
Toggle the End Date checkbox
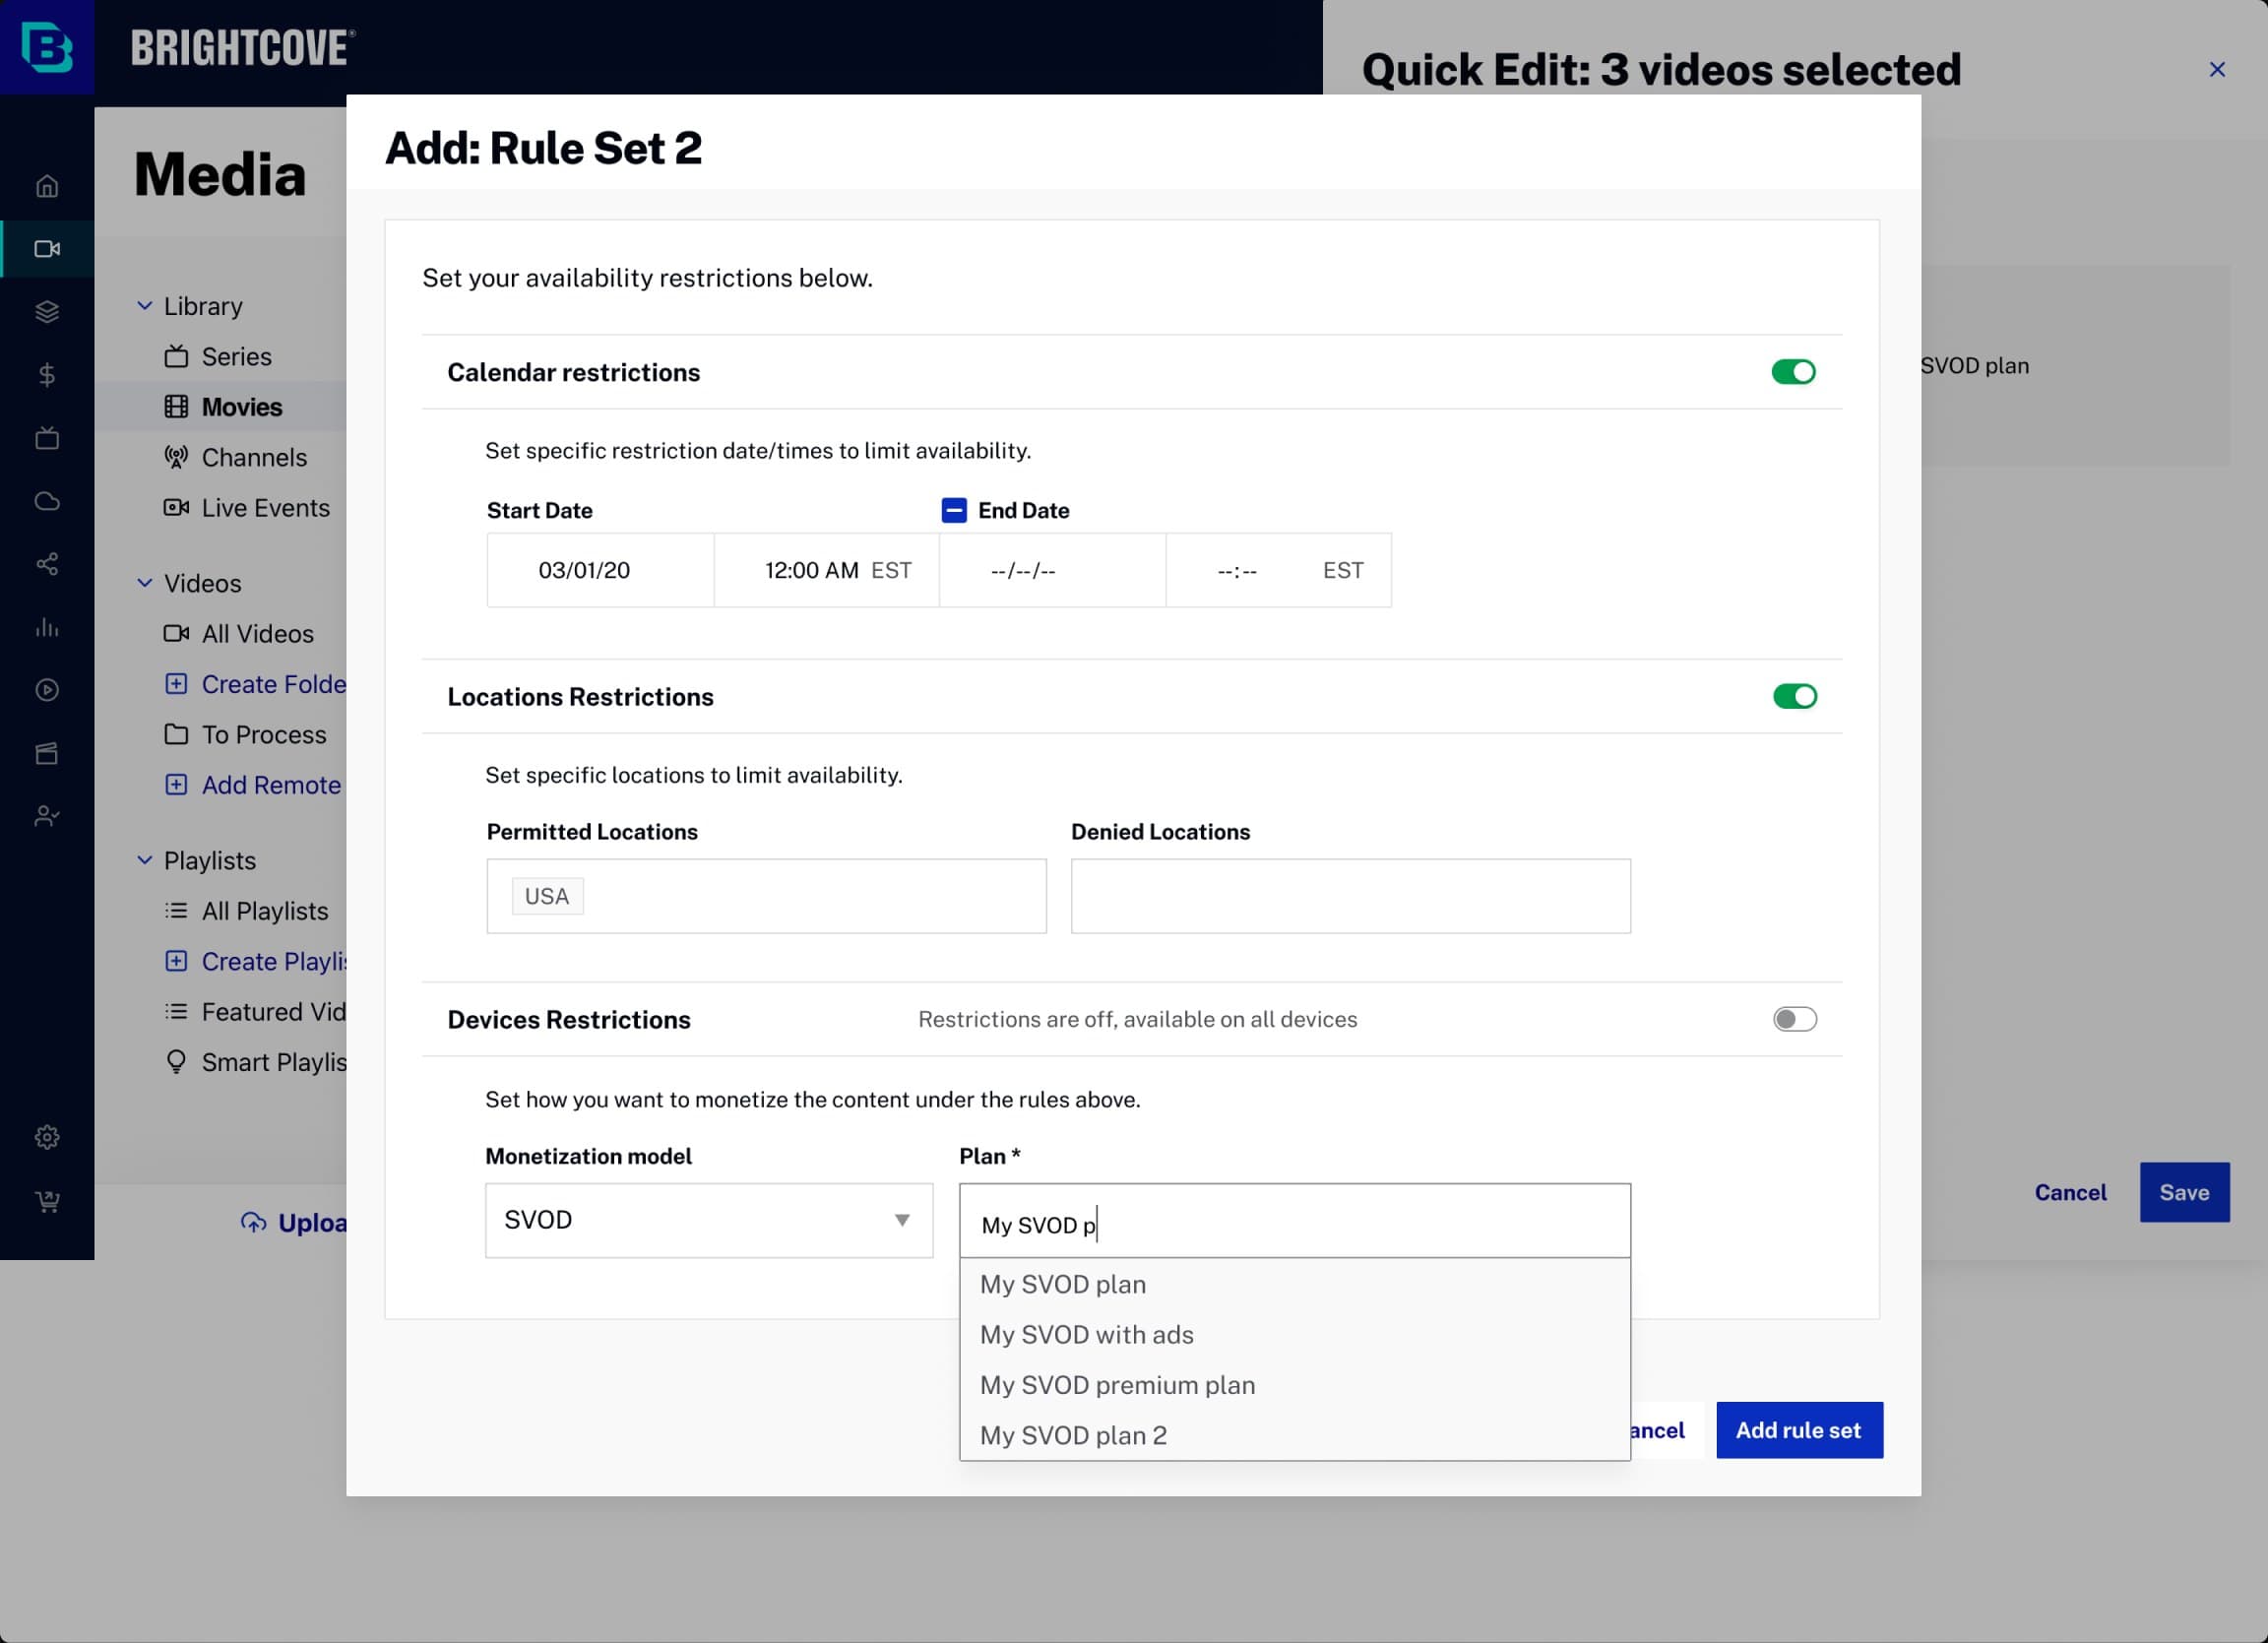pos(954,511)
